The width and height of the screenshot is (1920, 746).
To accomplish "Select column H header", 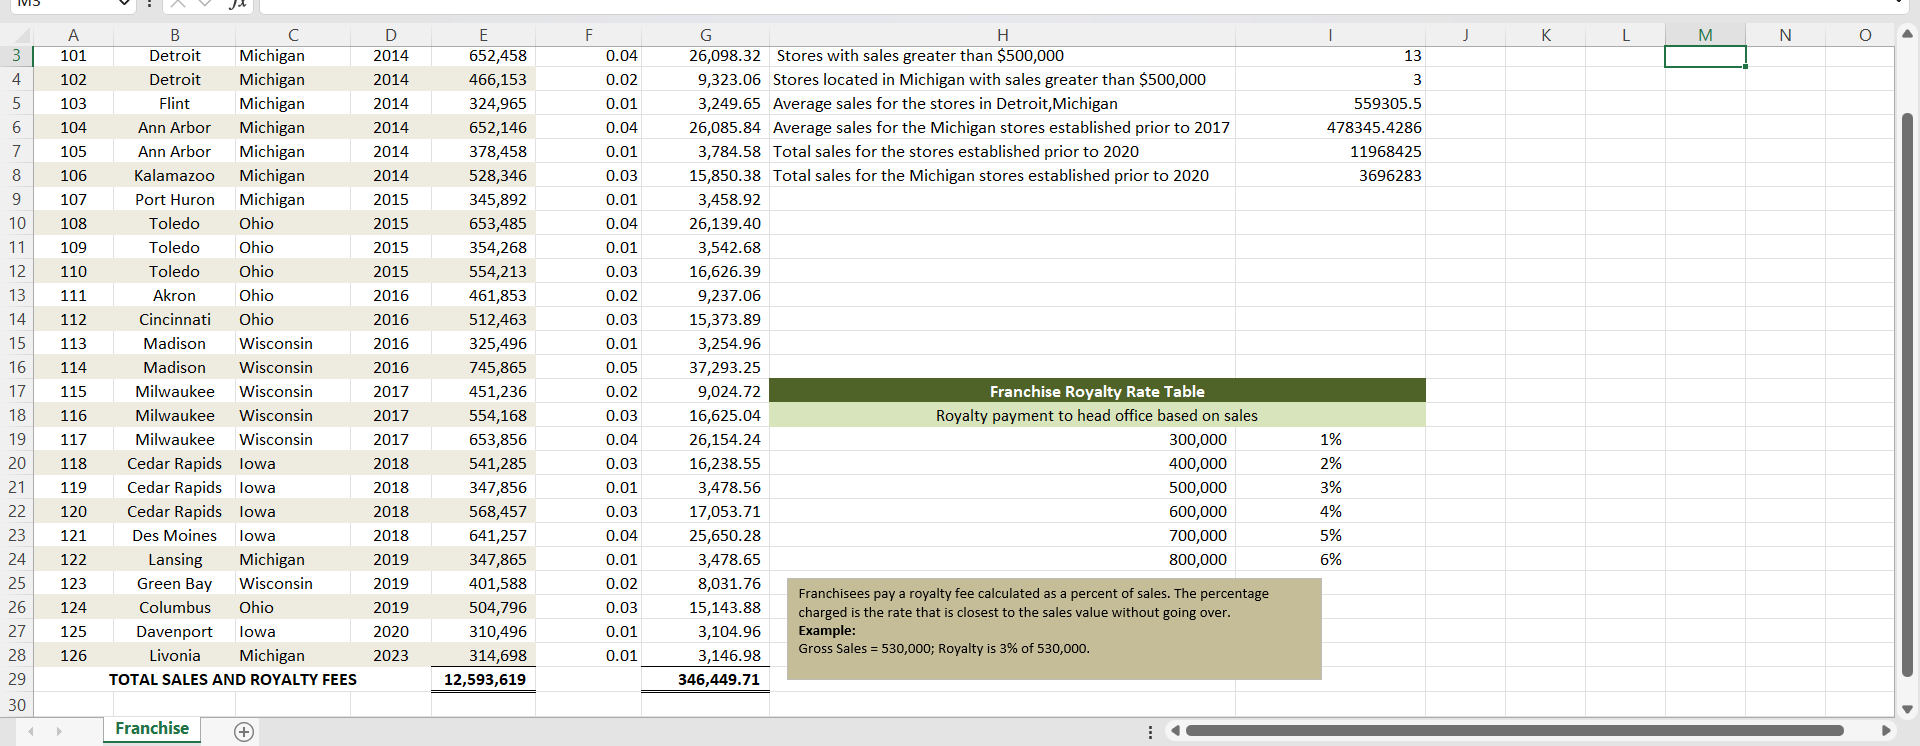I will click(x=1002, y=35).
